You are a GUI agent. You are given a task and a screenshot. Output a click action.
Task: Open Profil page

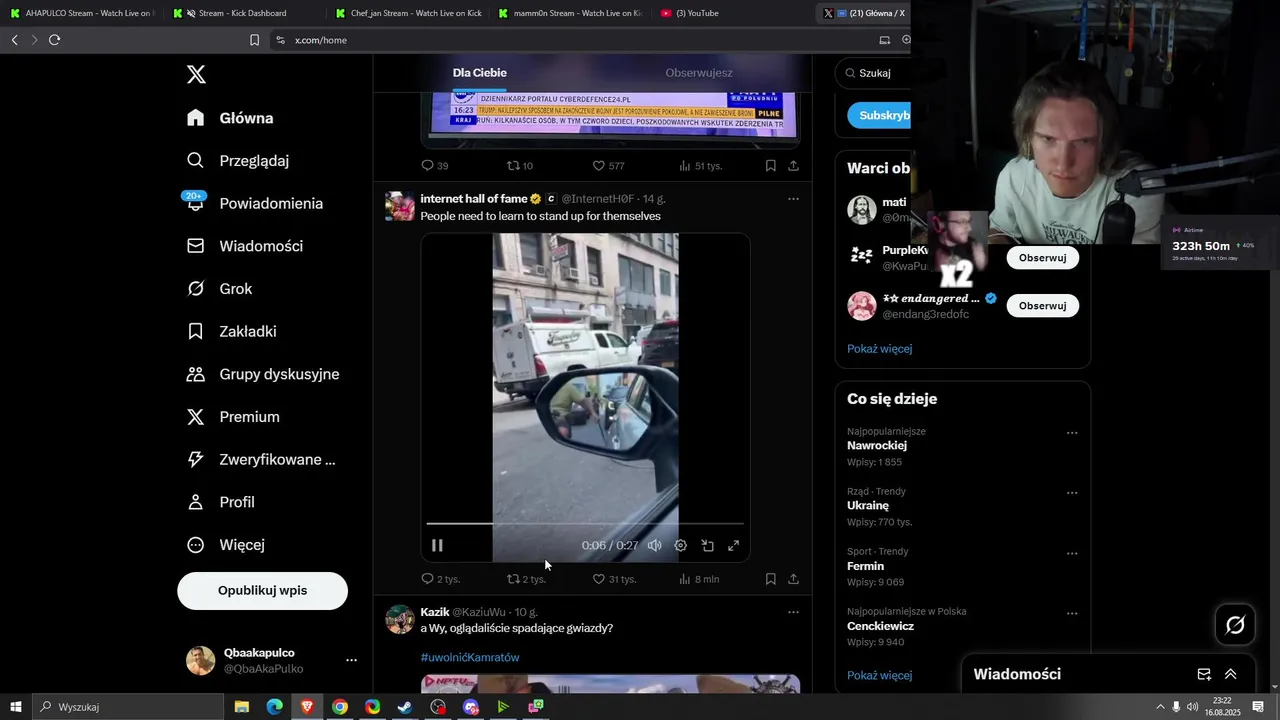pyautogui.click(x=221, y=502)
